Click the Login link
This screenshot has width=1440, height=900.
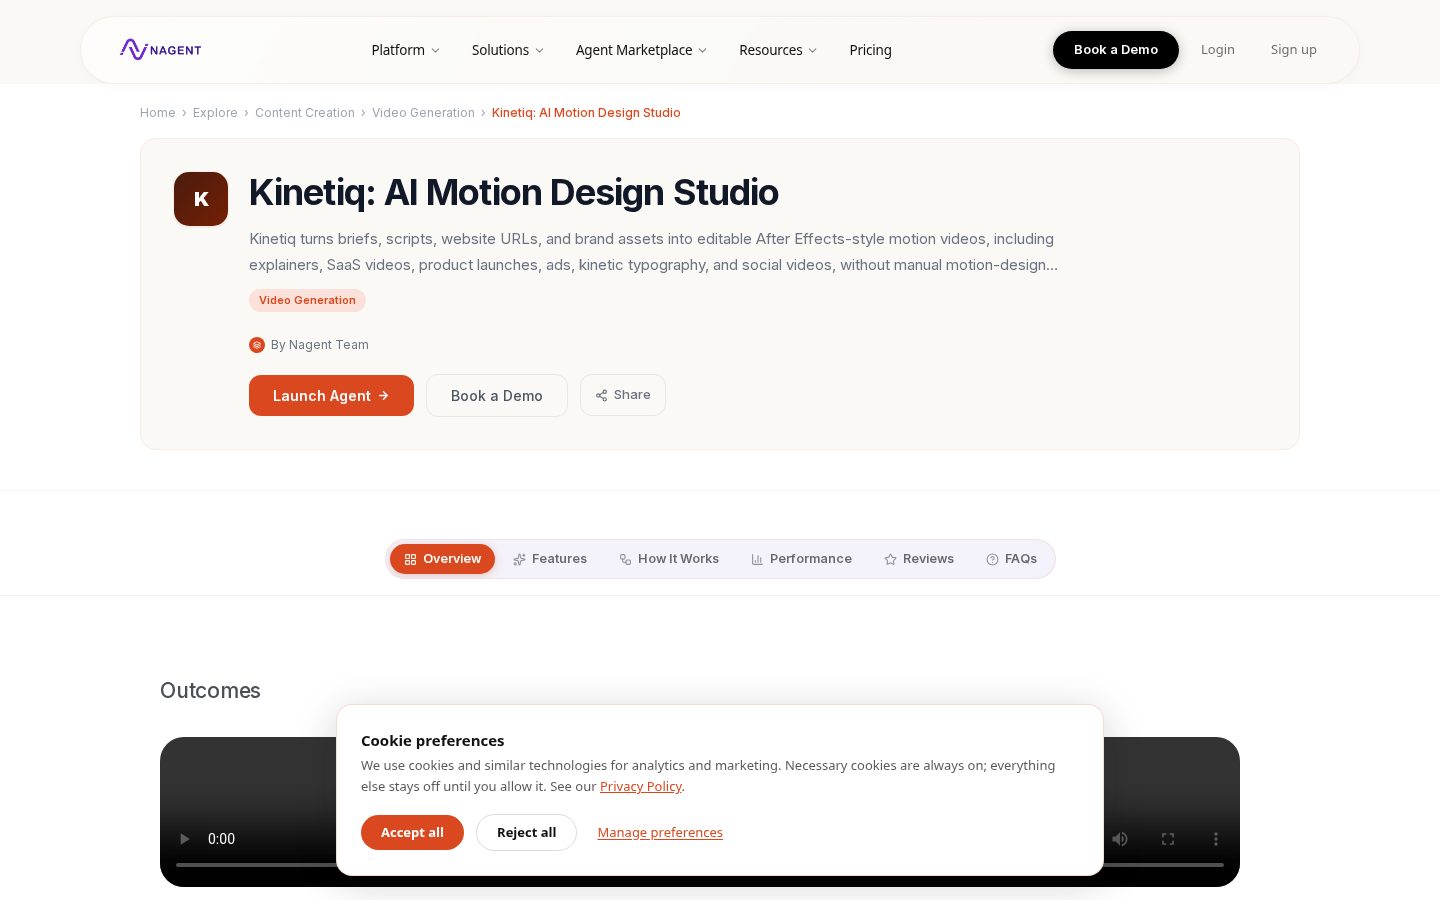click(1217, 50)
